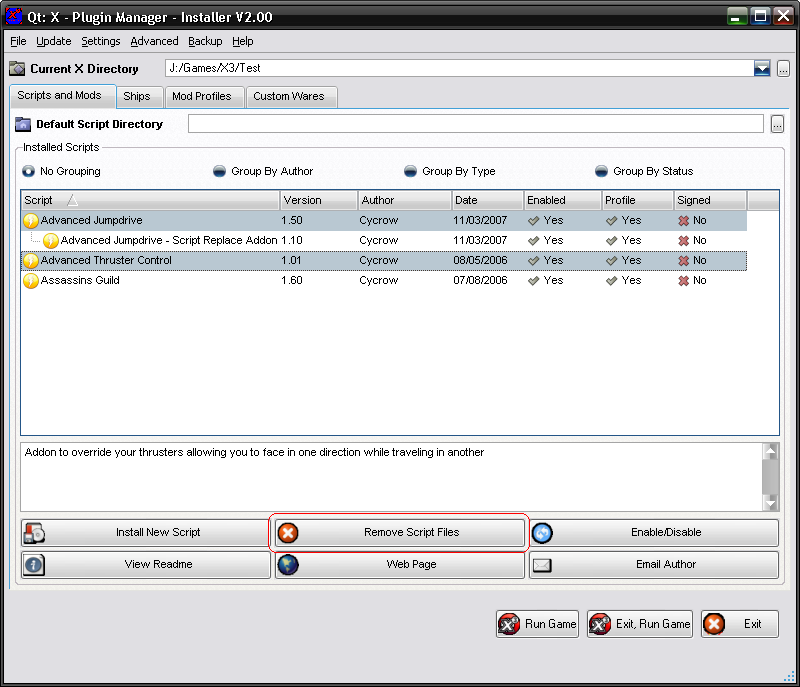The width and height of the screenshot is (800, 687).
Task: Click the View Readme button label
Action: pyautogui.click(x=159, y=565)
